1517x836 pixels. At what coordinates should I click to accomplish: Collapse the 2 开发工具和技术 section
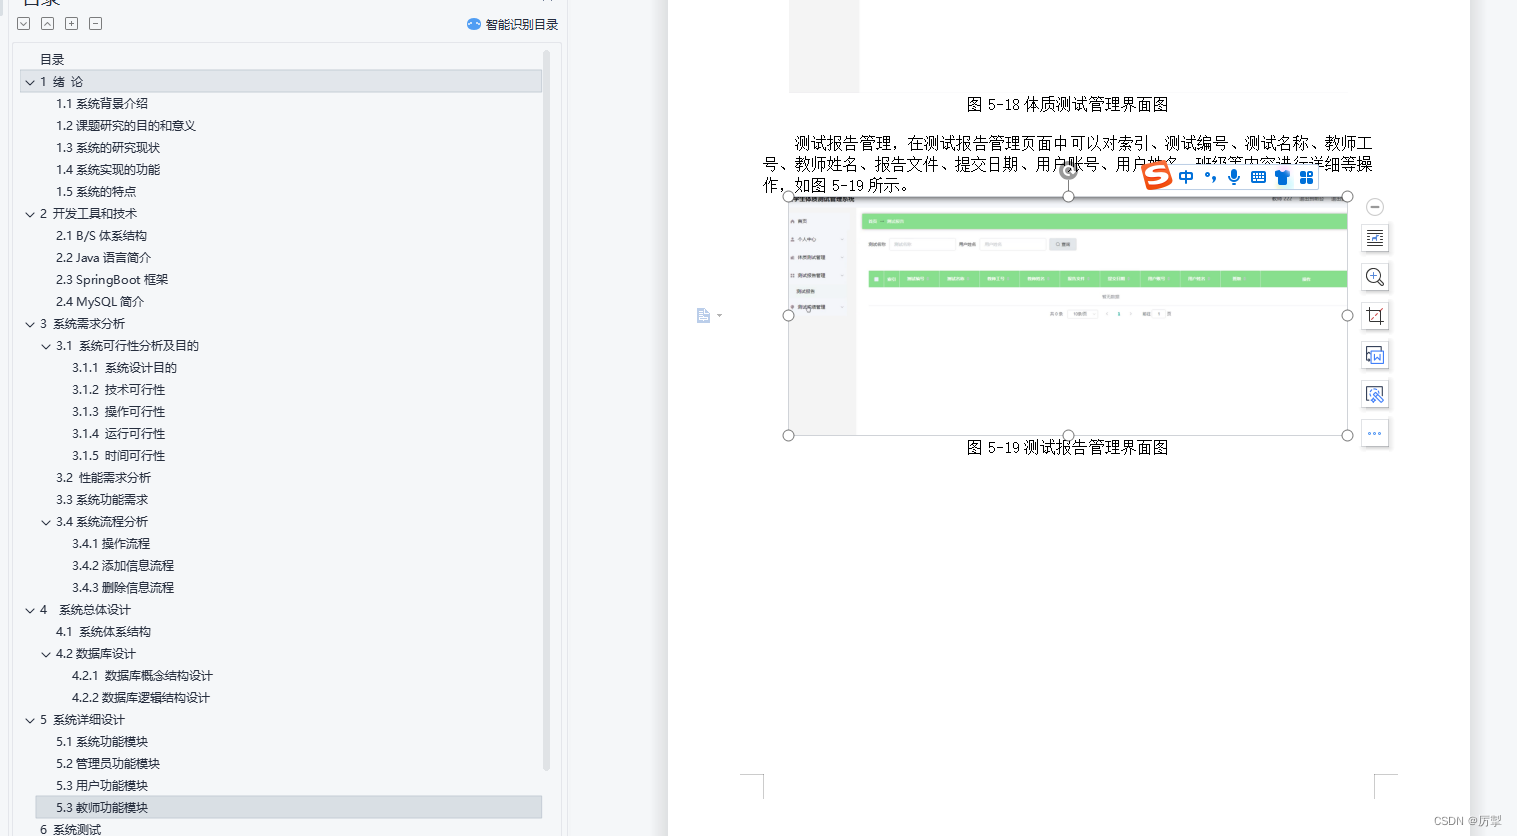[30, 214]
